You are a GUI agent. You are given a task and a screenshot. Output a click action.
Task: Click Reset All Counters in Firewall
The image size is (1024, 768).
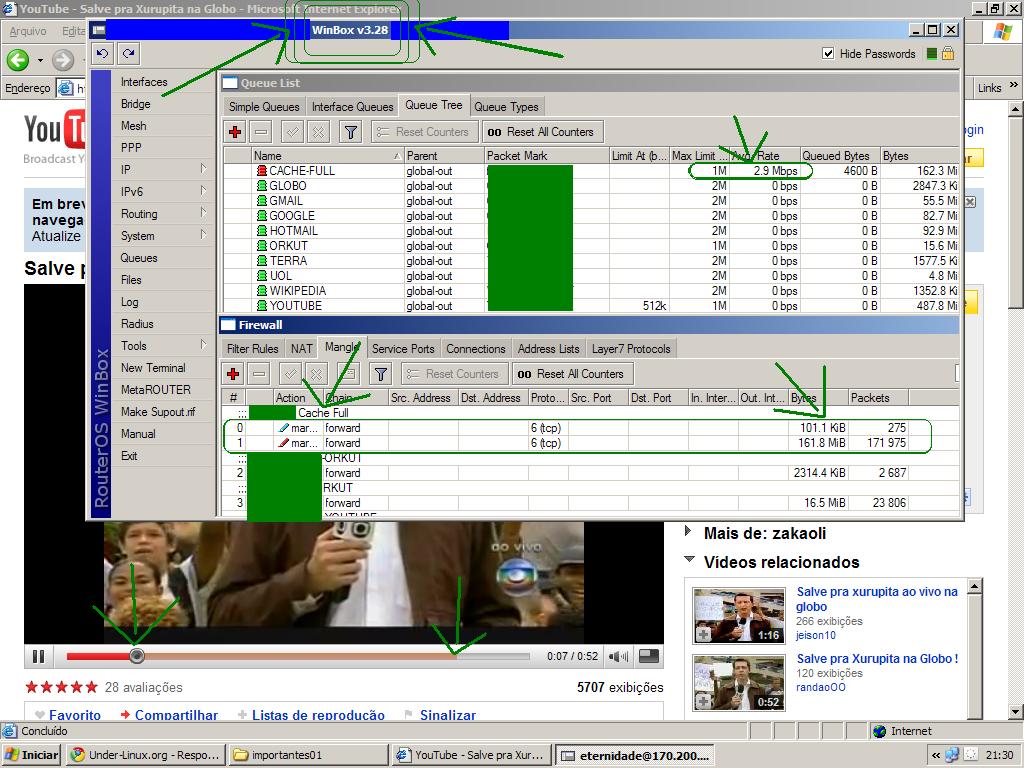pos(571,374)
